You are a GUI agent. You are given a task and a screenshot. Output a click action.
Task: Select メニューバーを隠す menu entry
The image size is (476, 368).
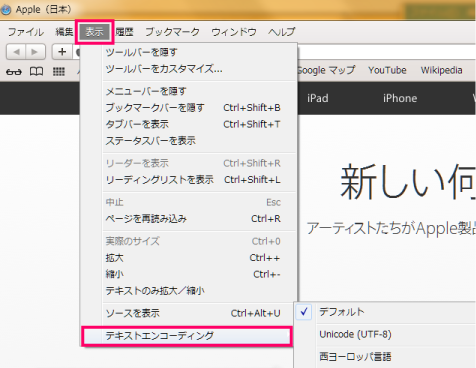pyautogui.click(x=199, y=91)
